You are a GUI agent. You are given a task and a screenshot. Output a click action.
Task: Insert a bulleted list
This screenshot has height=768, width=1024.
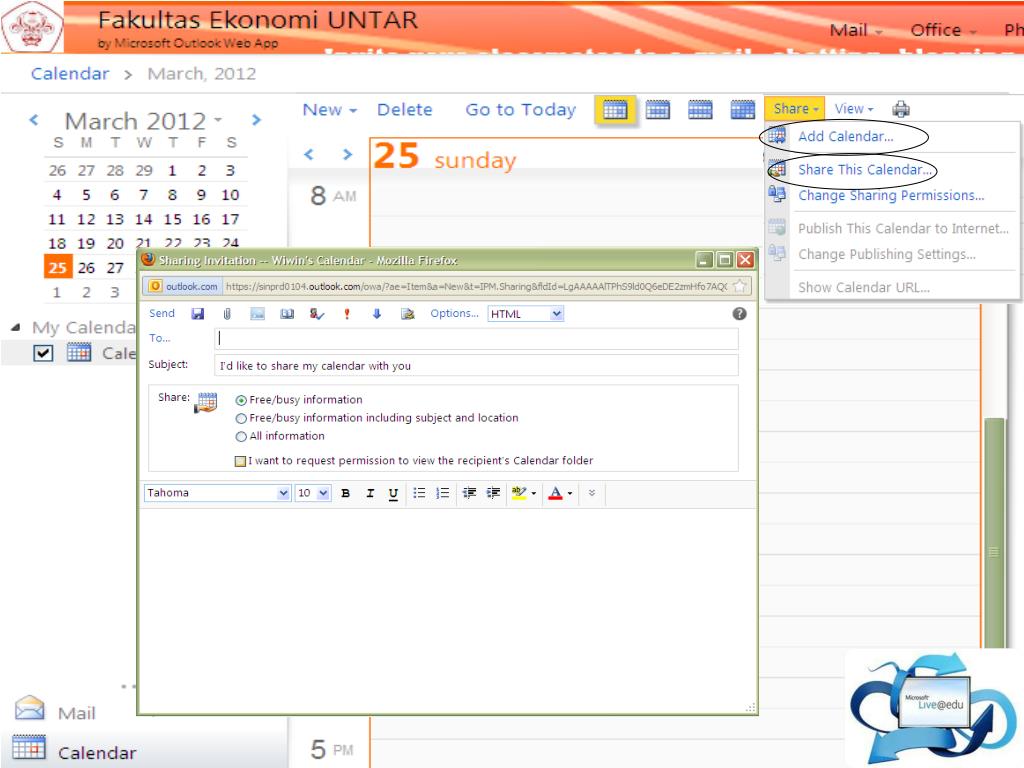[x=419, y=493]
